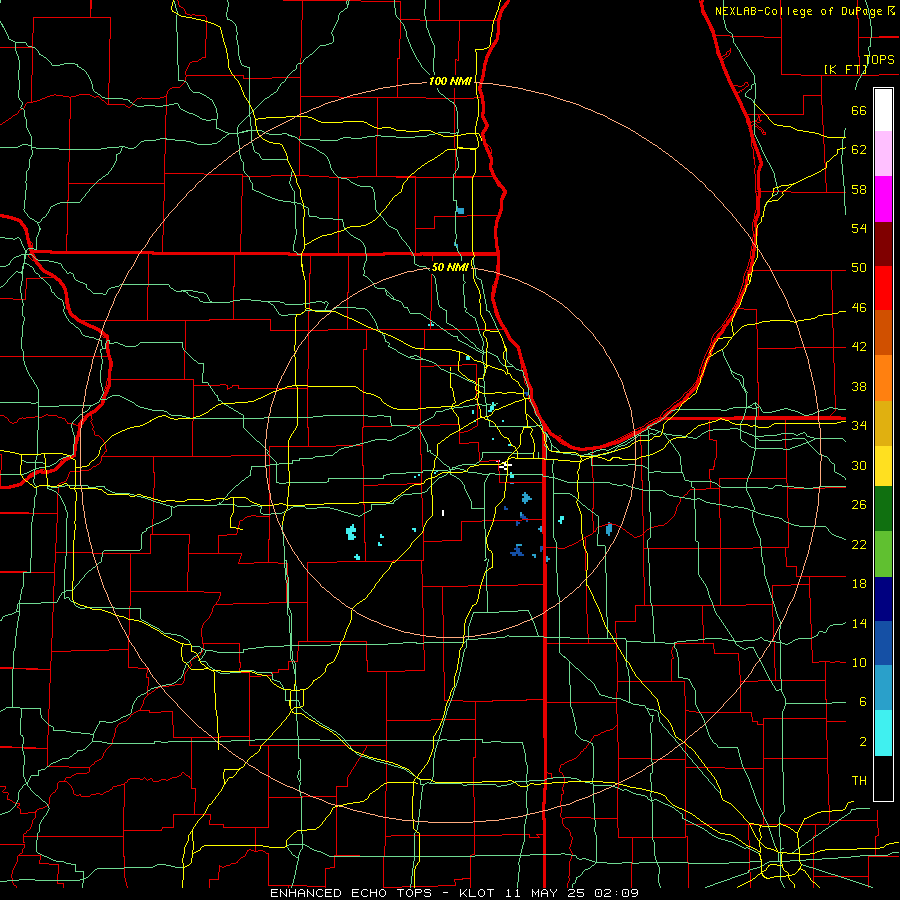Click the "22" legend value

(x=859, y=544)
